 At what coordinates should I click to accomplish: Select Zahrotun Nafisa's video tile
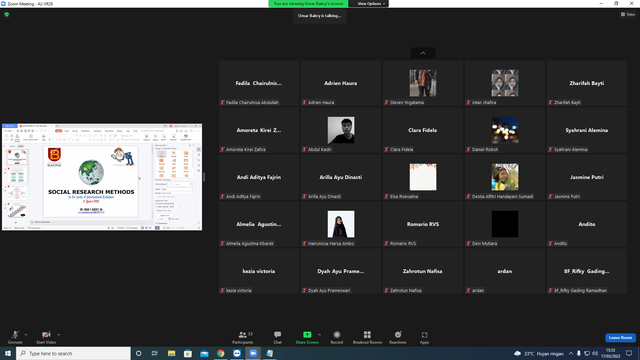pos(423,271)
